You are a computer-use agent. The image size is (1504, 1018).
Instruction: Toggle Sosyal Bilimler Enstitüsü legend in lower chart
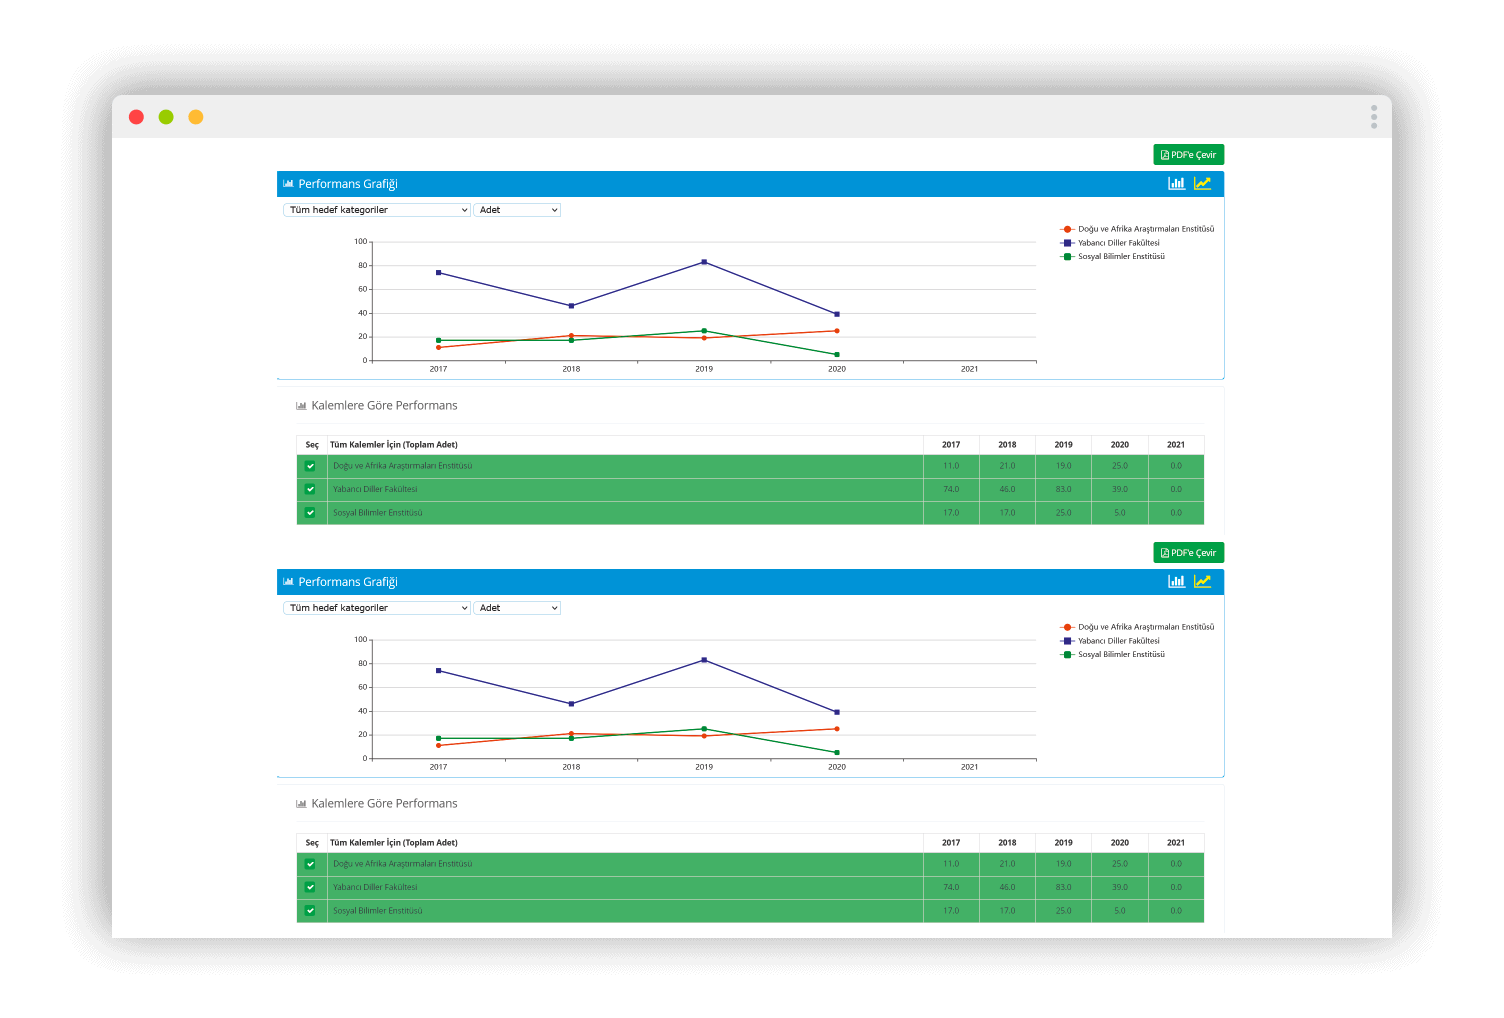click(1112, 655)
